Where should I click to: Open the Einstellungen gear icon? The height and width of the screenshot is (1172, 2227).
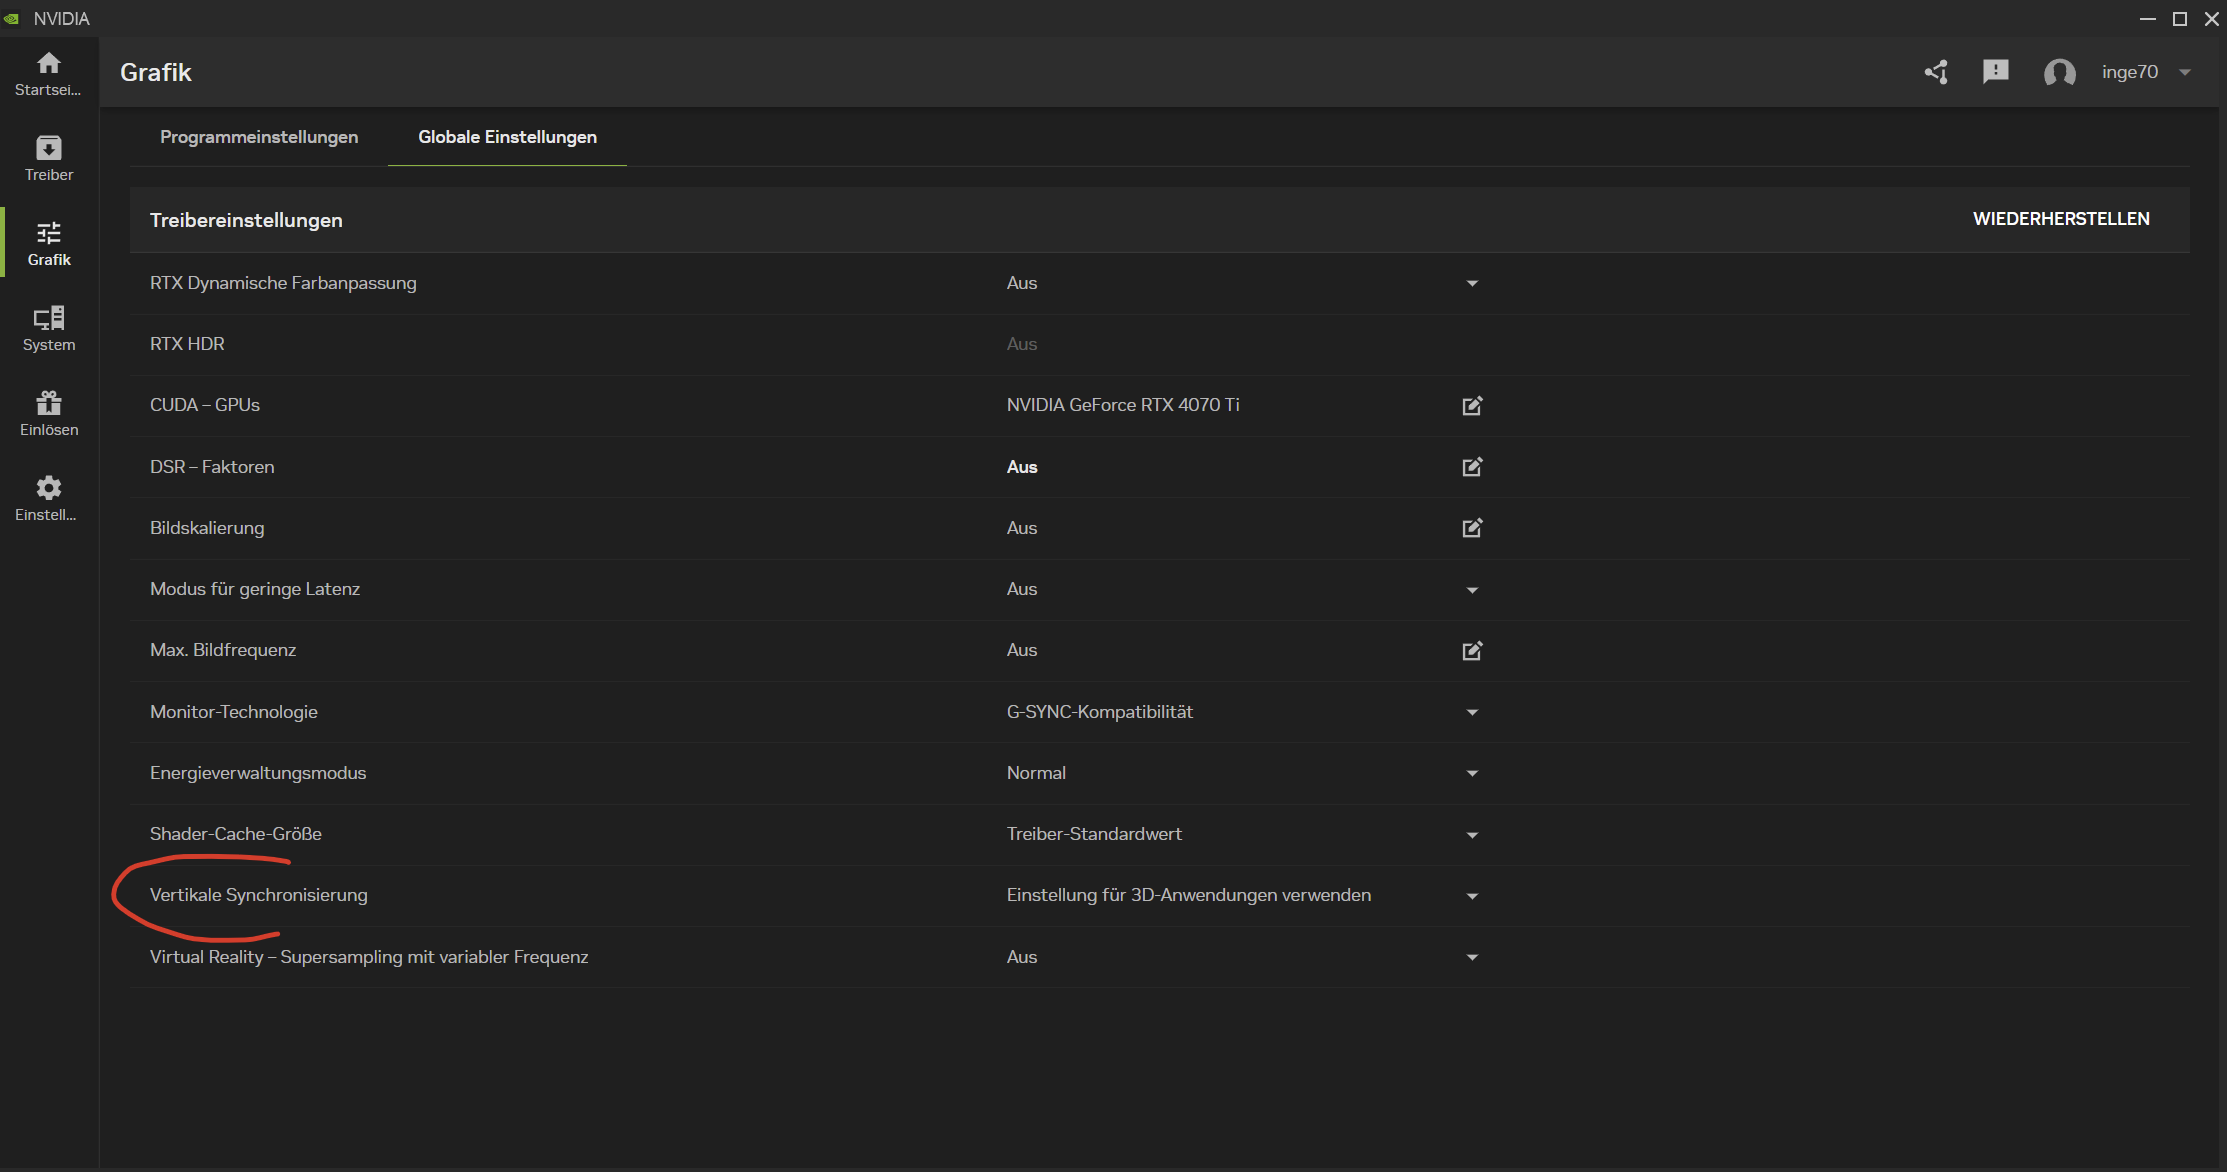(48, 499)
